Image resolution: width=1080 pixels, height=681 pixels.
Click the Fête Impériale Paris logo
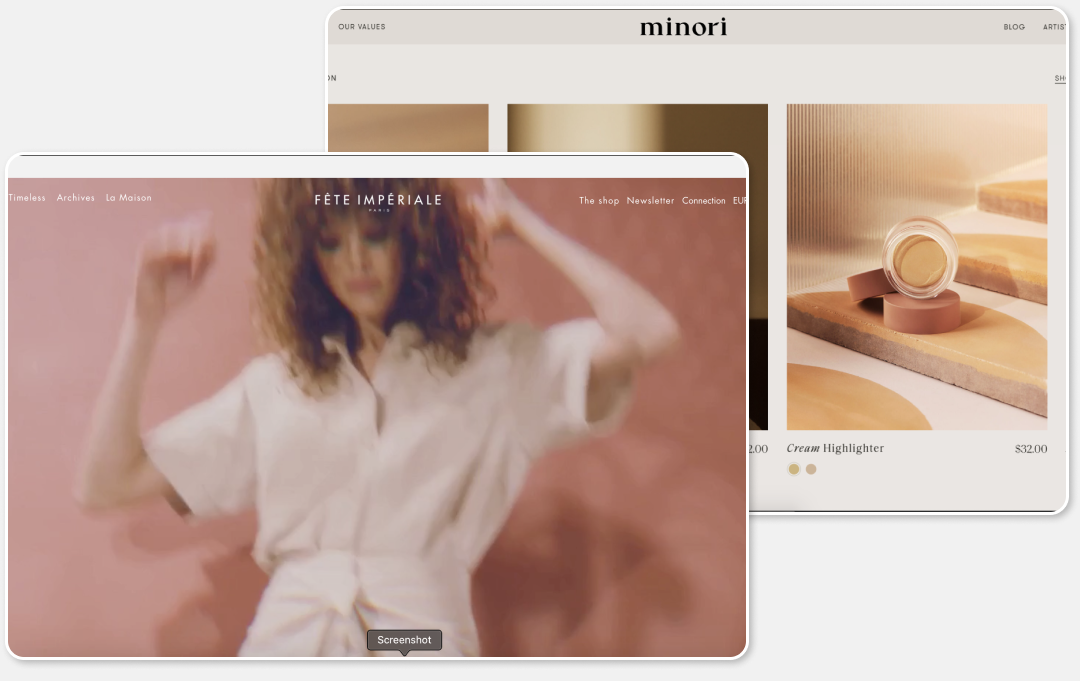click(378, 202)
